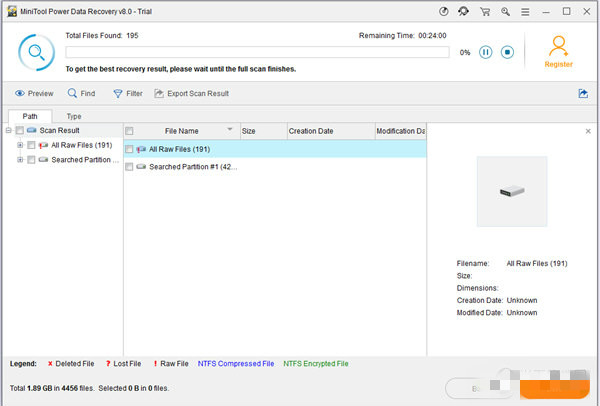Expand All Raw Files tree node
This screenshot has height=406, width=600.
[x=20, y=145]
